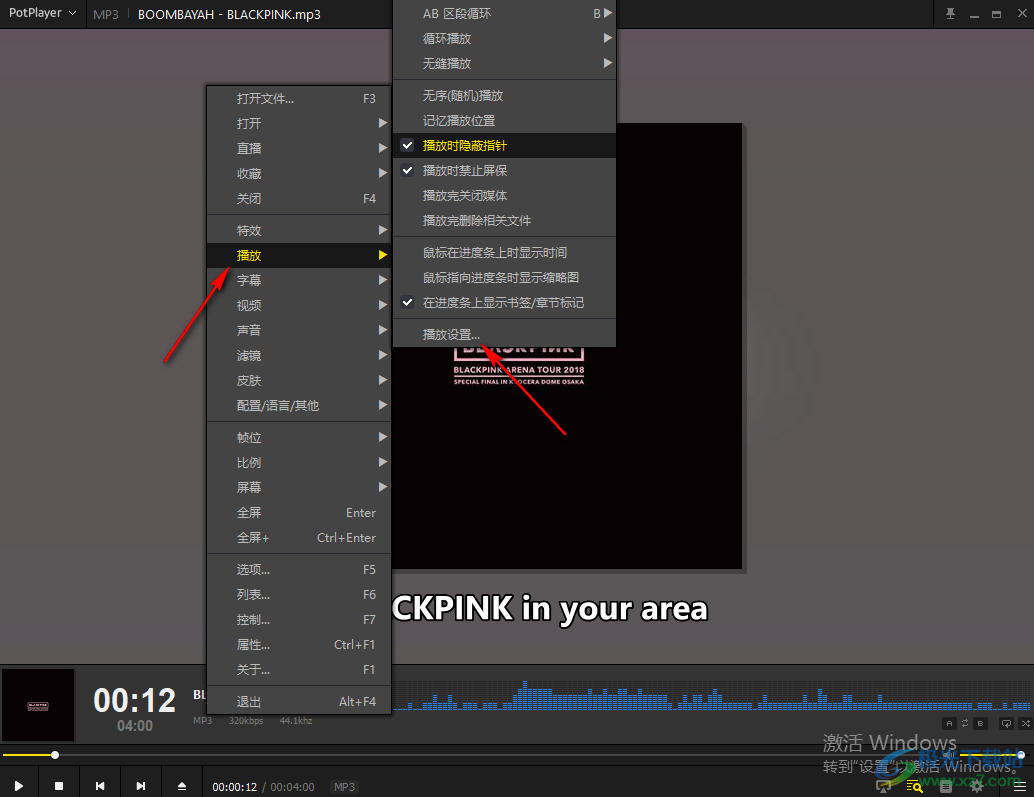Click the title BOOMBAYAH - BLACKPINK.mp3
Viewport: 1034px width, 797px height.
[229, 15]
